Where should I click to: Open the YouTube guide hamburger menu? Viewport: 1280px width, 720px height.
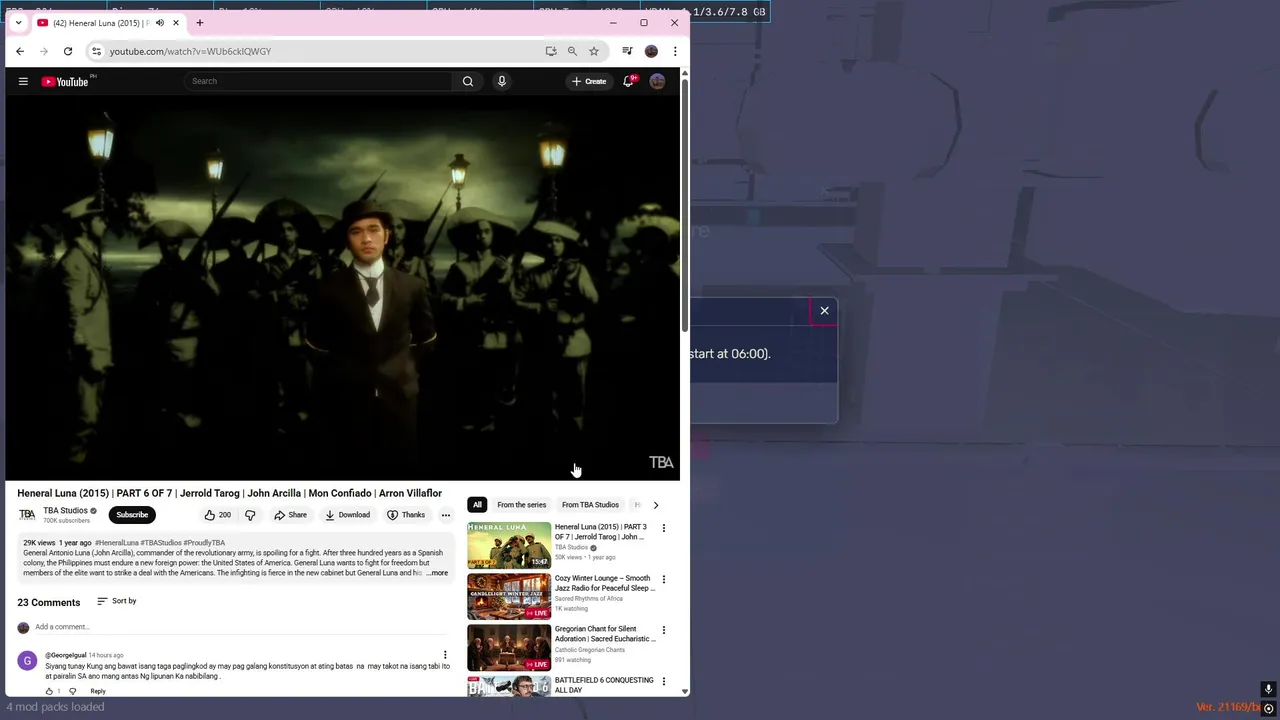(23, 81)
